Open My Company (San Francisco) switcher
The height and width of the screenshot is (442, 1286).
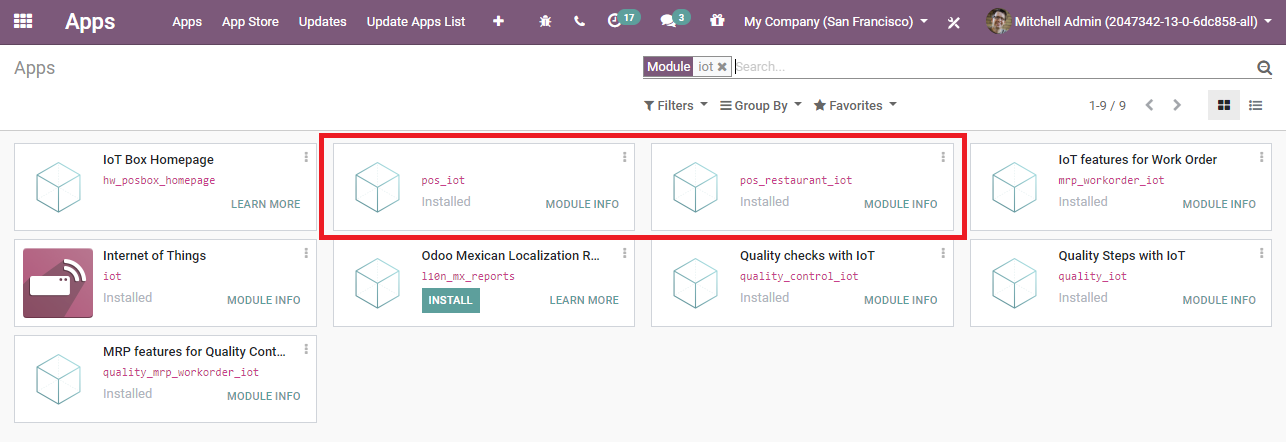[x=836, y=21]
